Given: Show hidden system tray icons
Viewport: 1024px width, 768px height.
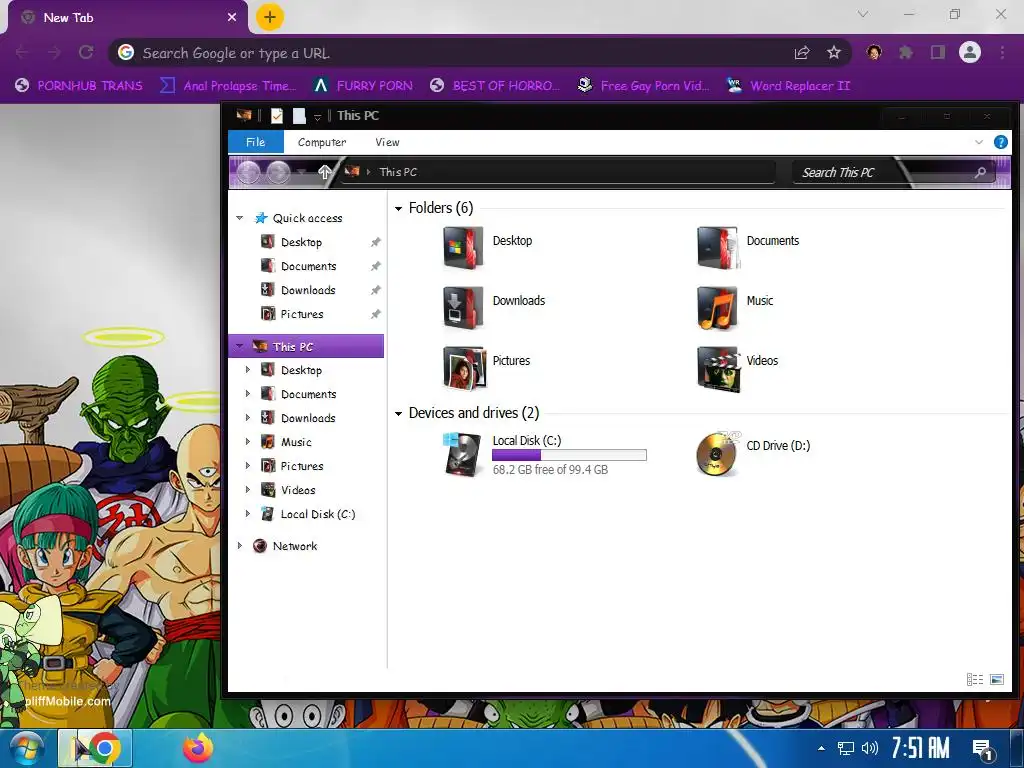Looking at the screenshot, I should pyautogui.click(x=822, y=748).
